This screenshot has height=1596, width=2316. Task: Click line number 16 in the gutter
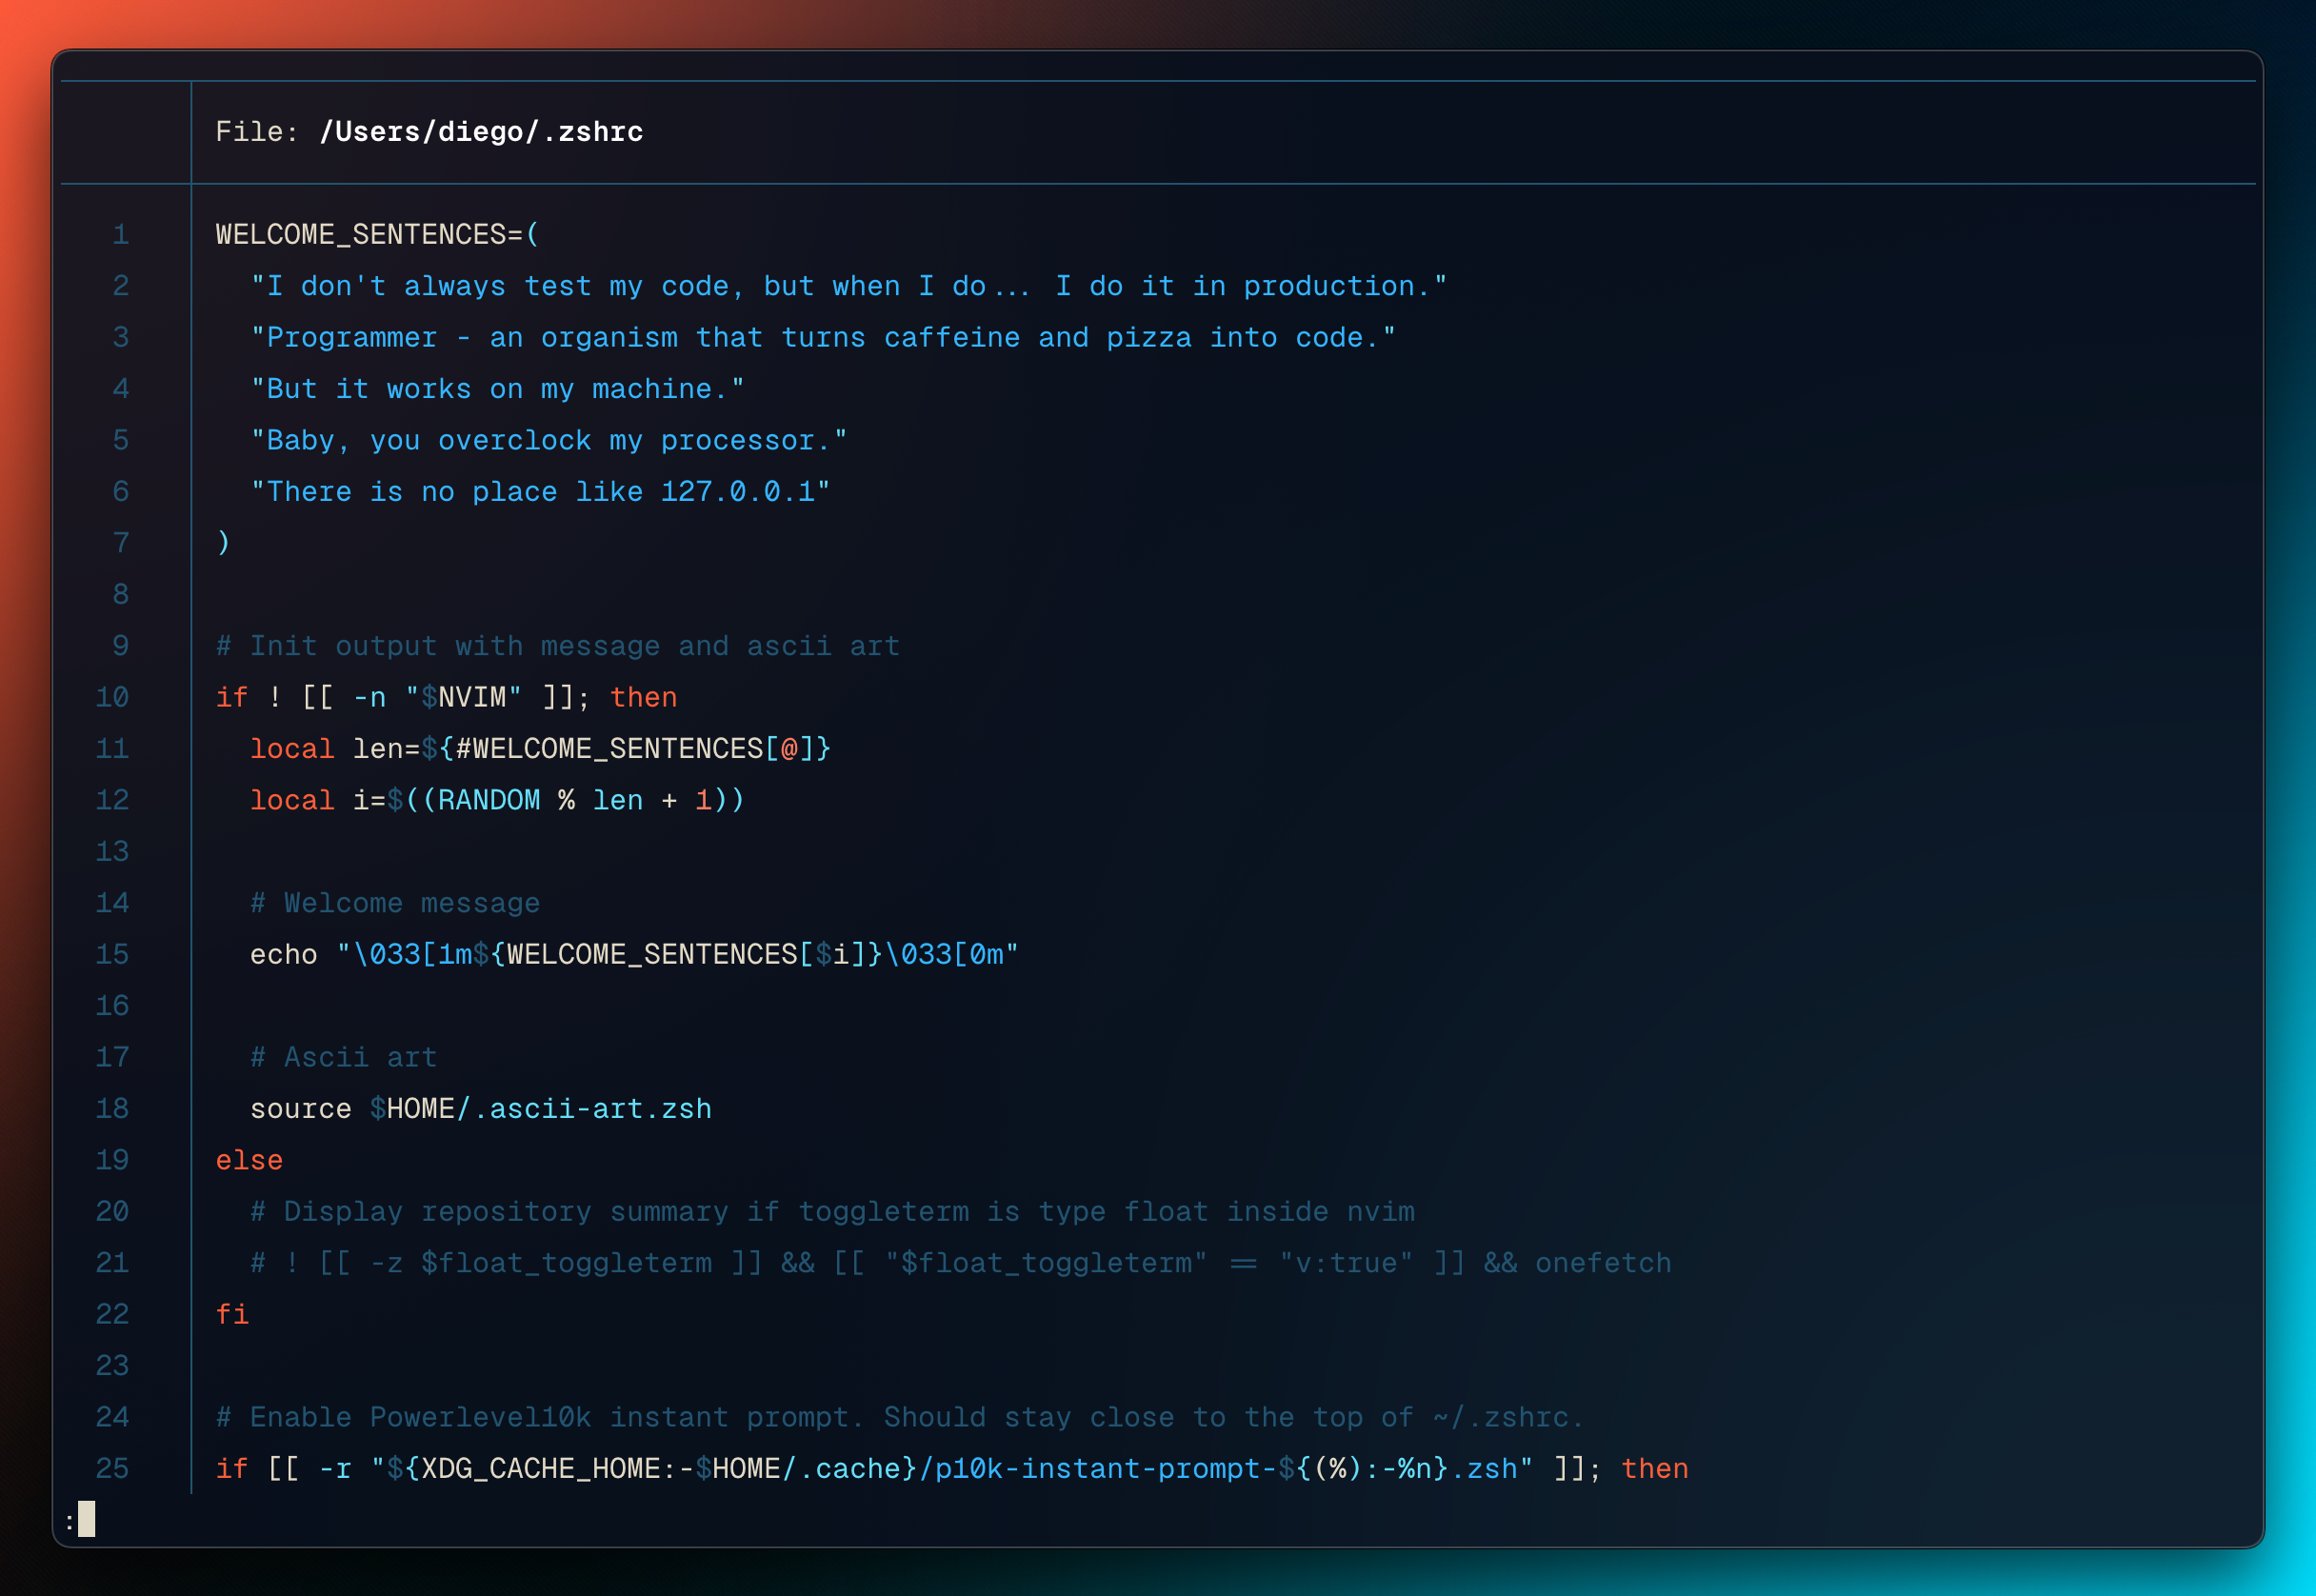click(x=112, y=1006)
